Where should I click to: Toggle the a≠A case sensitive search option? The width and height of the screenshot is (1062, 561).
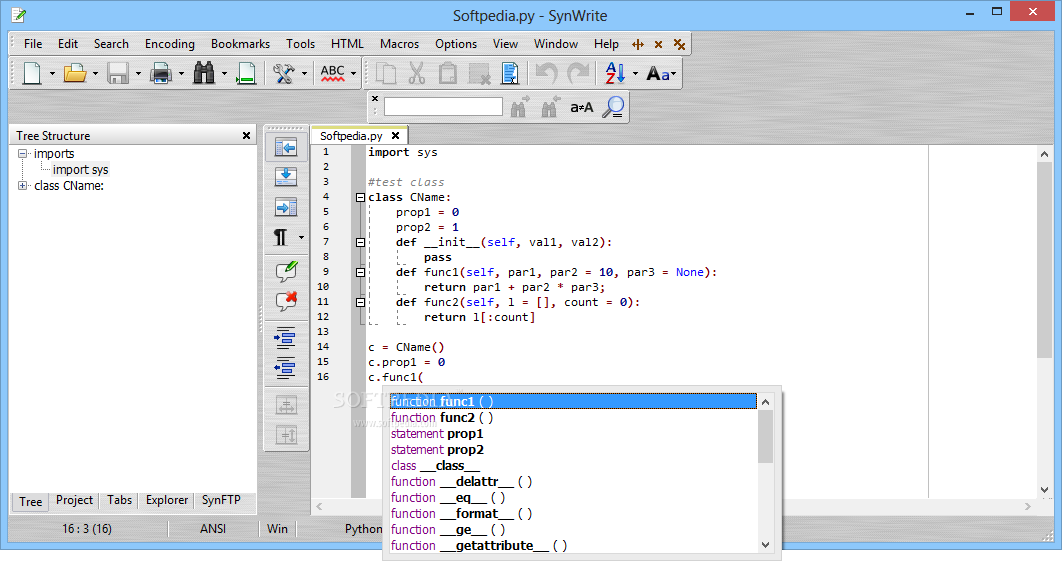[582, 107]
